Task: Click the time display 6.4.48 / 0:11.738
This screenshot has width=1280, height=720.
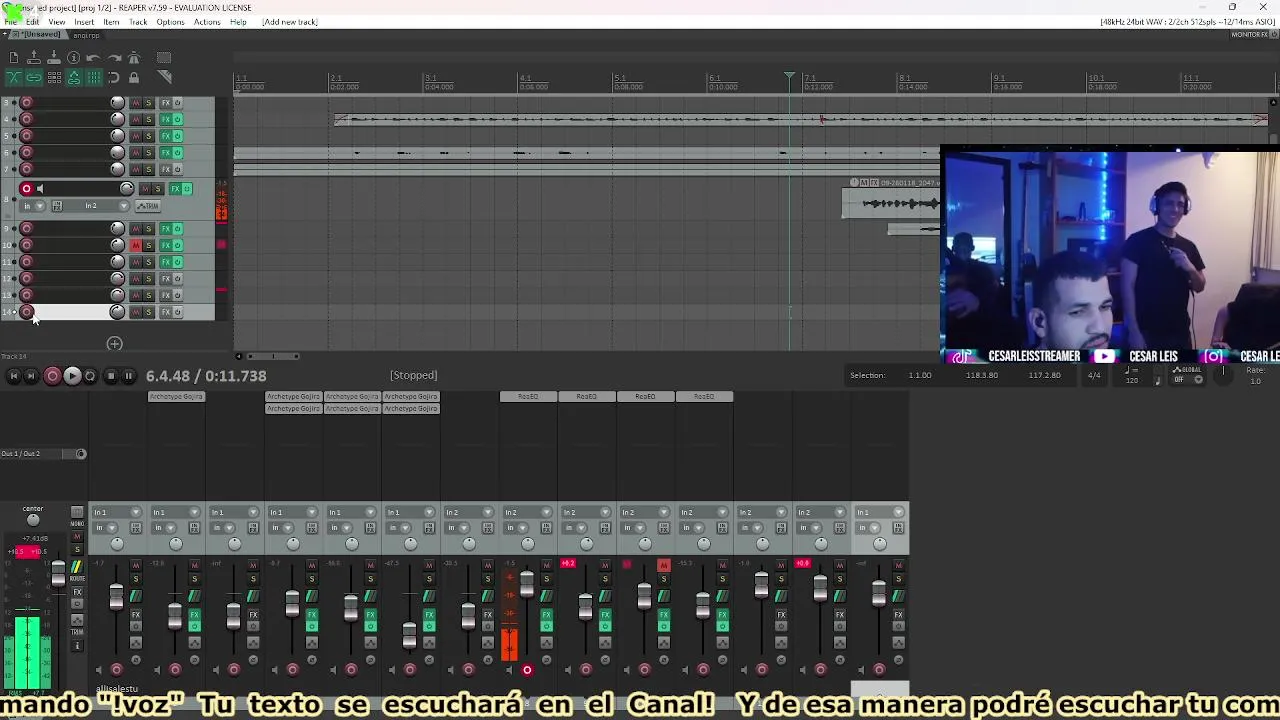Action: pyautogui.click(x=206, y=376)
